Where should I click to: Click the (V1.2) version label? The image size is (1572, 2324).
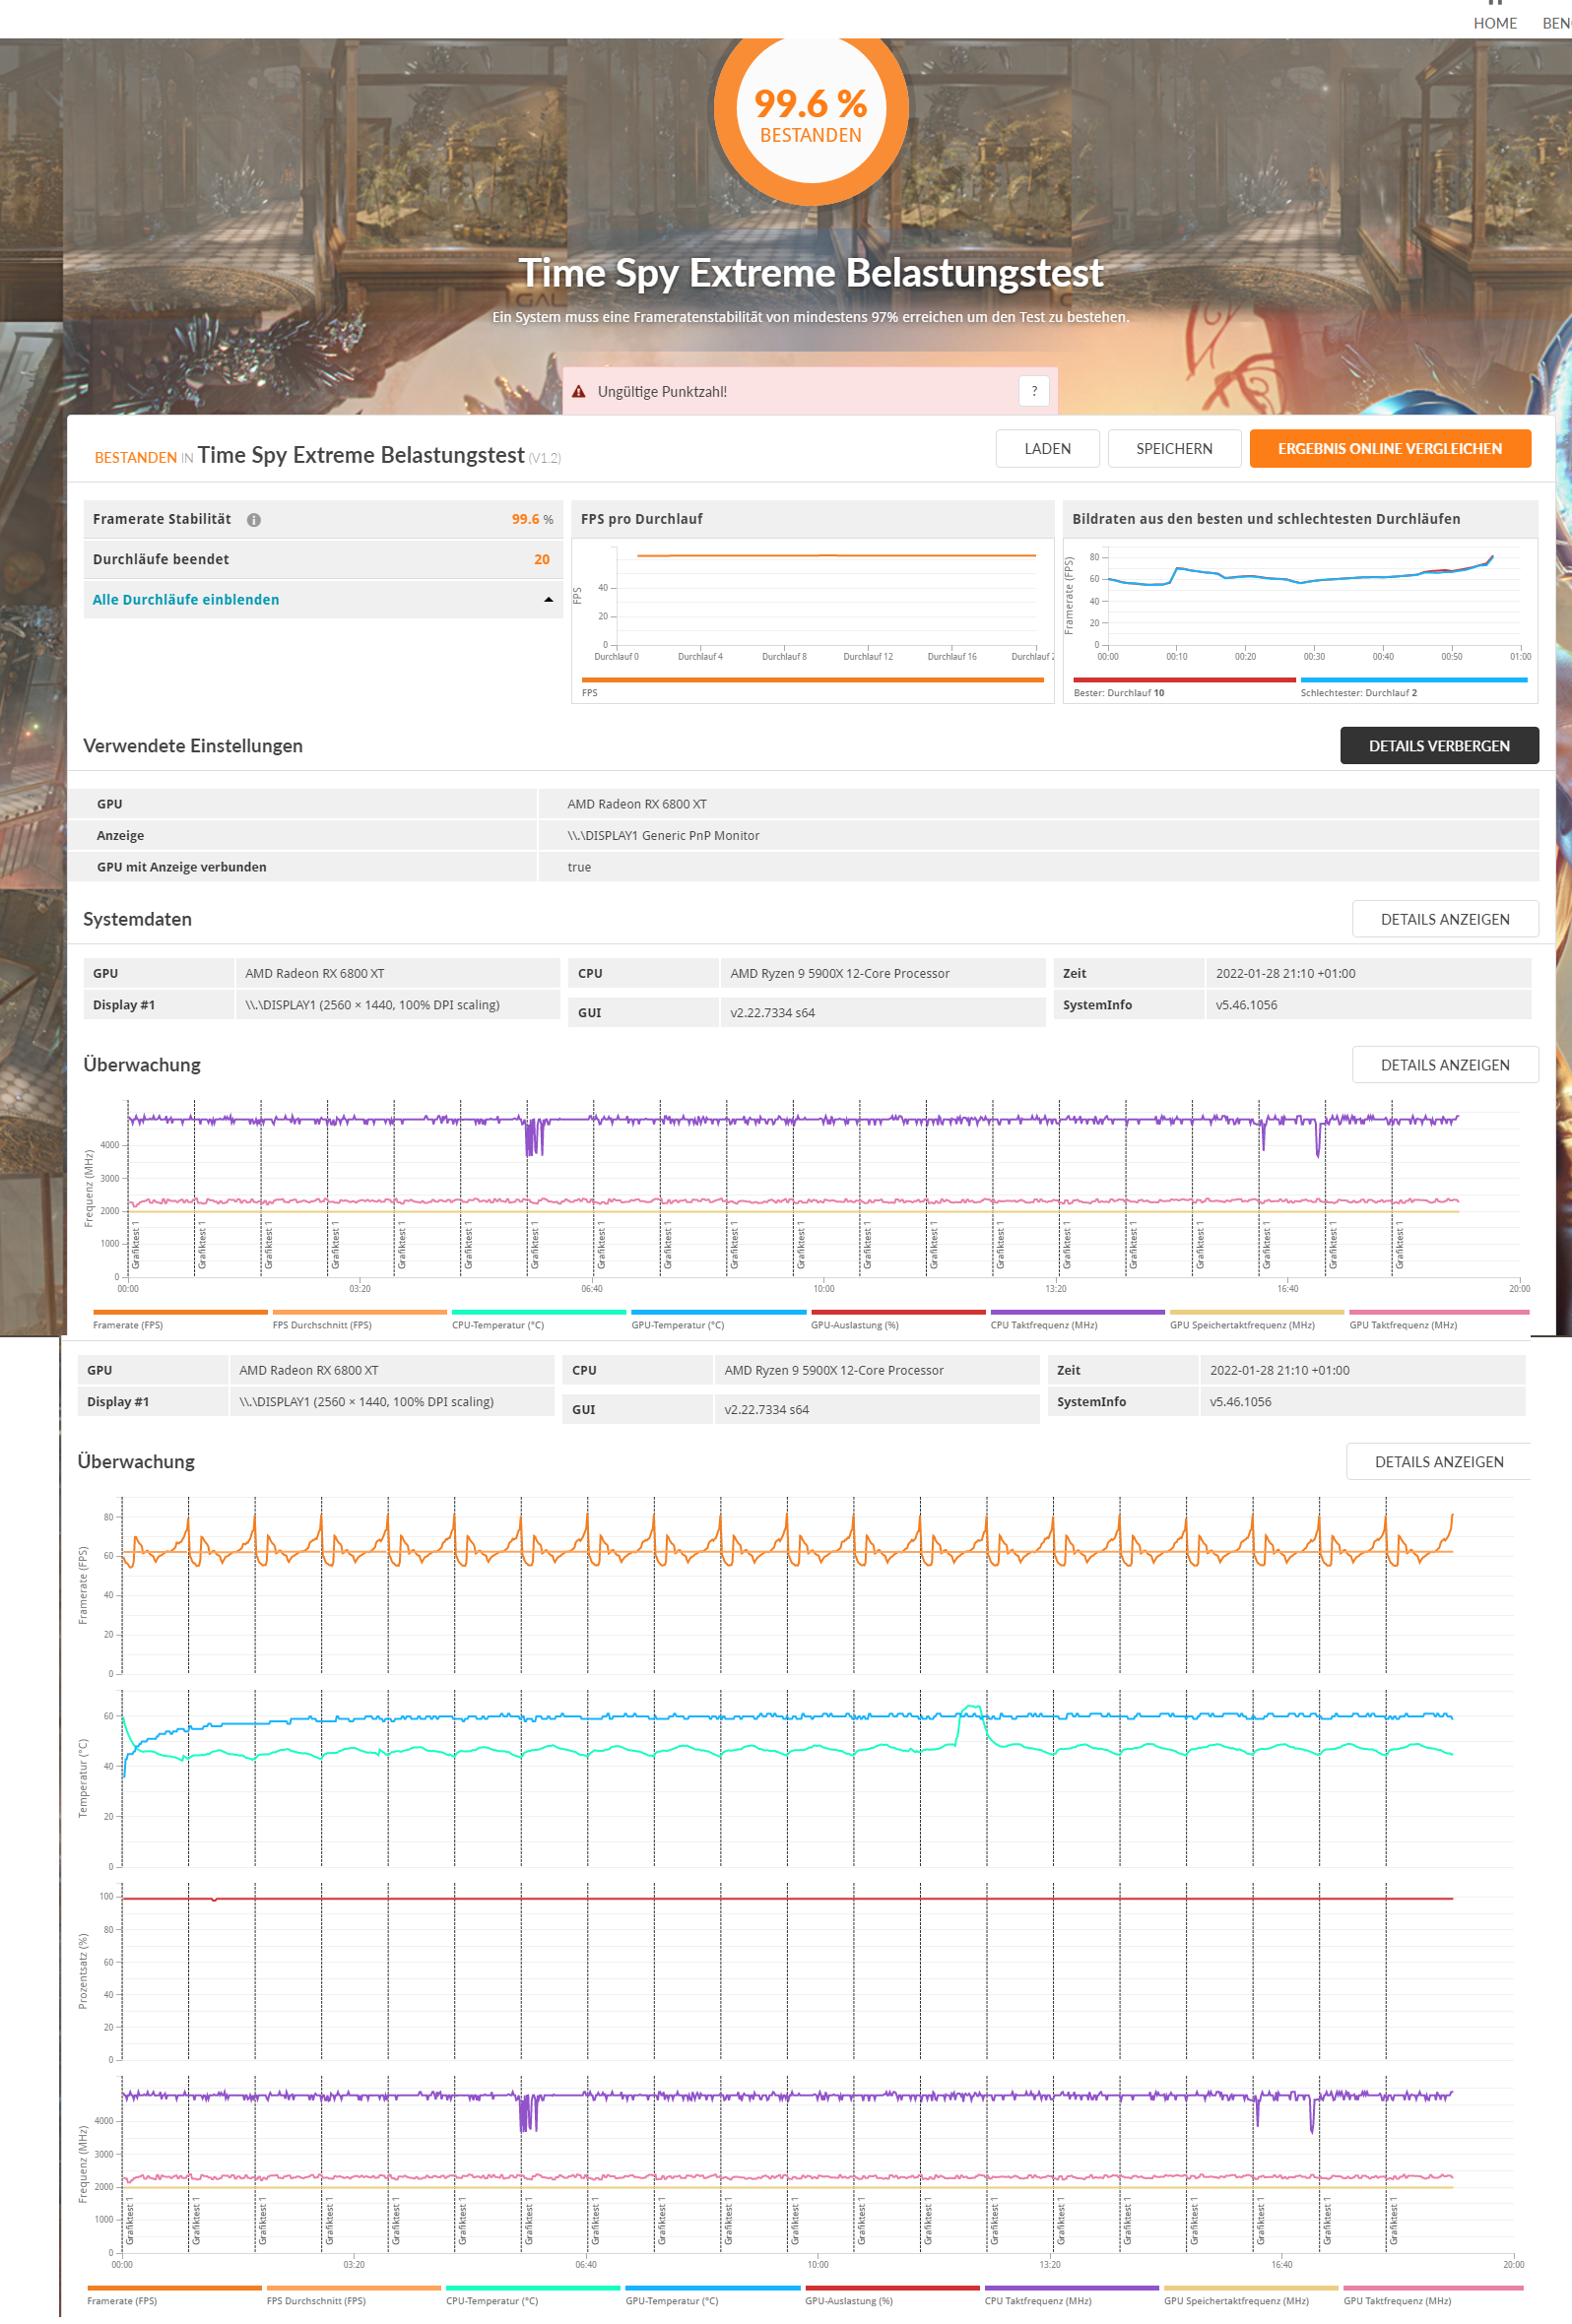(x=545, y=459)
